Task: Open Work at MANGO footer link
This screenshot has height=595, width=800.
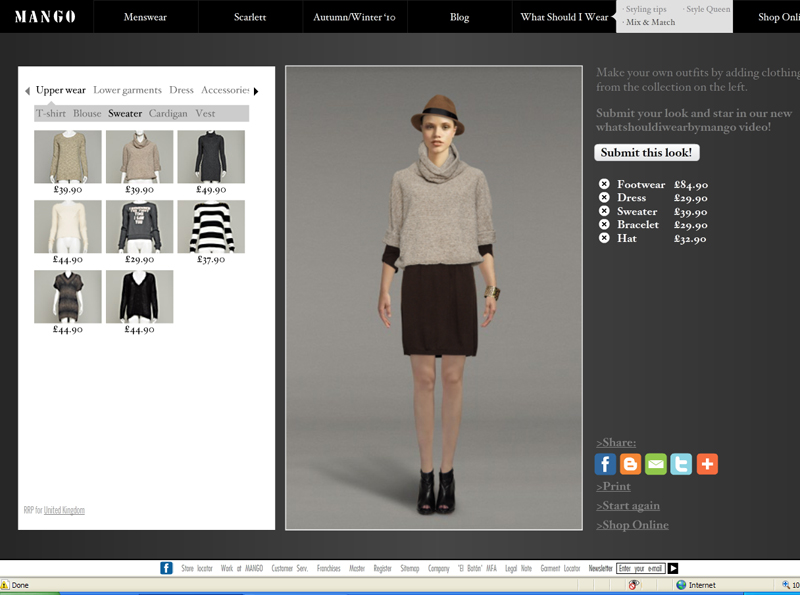Action: [242, 568]
